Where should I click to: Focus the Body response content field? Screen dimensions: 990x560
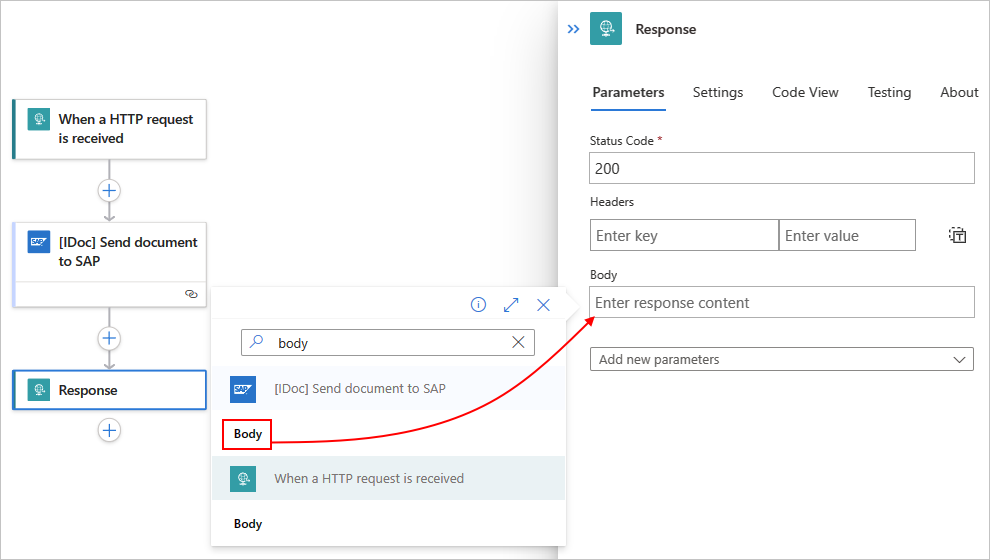[x=782, y=302]
